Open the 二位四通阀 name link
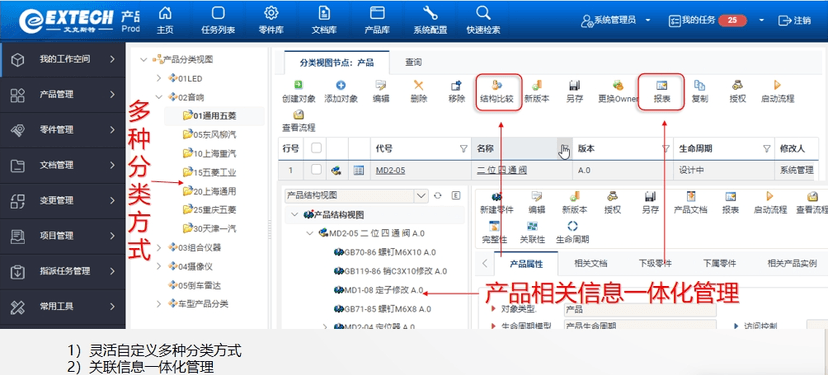This screenshot has width=828, height=375. click(x=502, y=170)
